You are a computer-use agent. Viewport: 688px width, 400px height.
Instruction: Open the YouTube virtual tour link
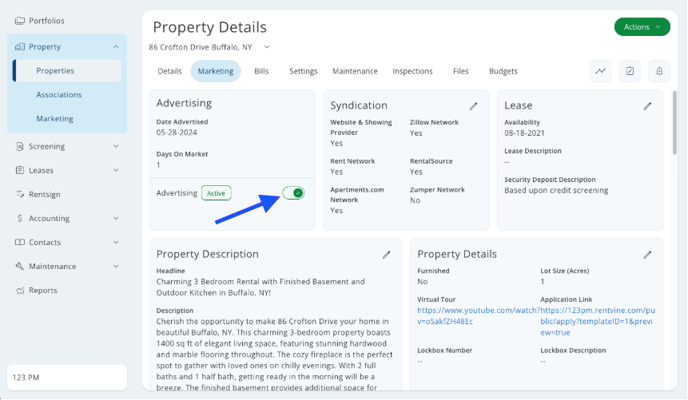470,316
